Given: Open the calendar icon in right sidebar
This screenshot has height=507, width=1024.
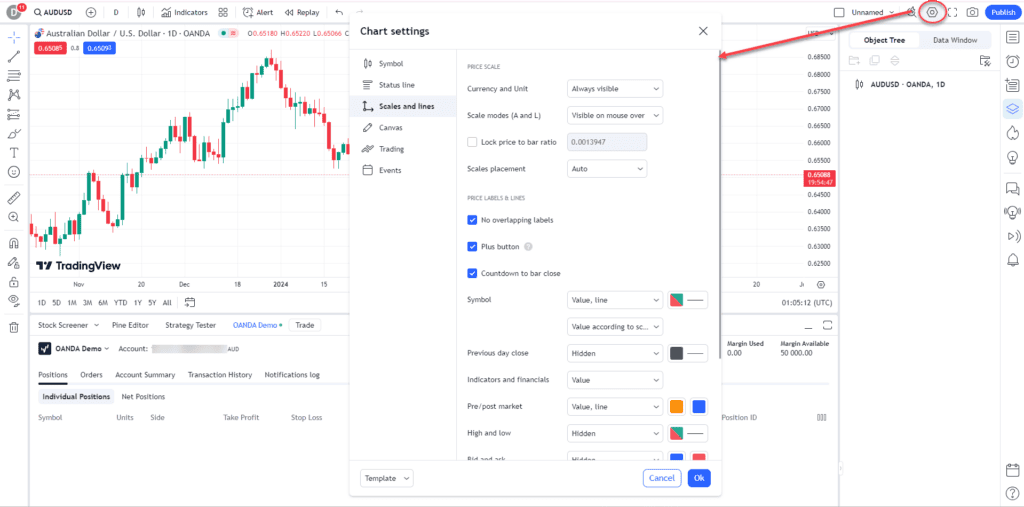Looking at the screenshot, I should 1013,470.
